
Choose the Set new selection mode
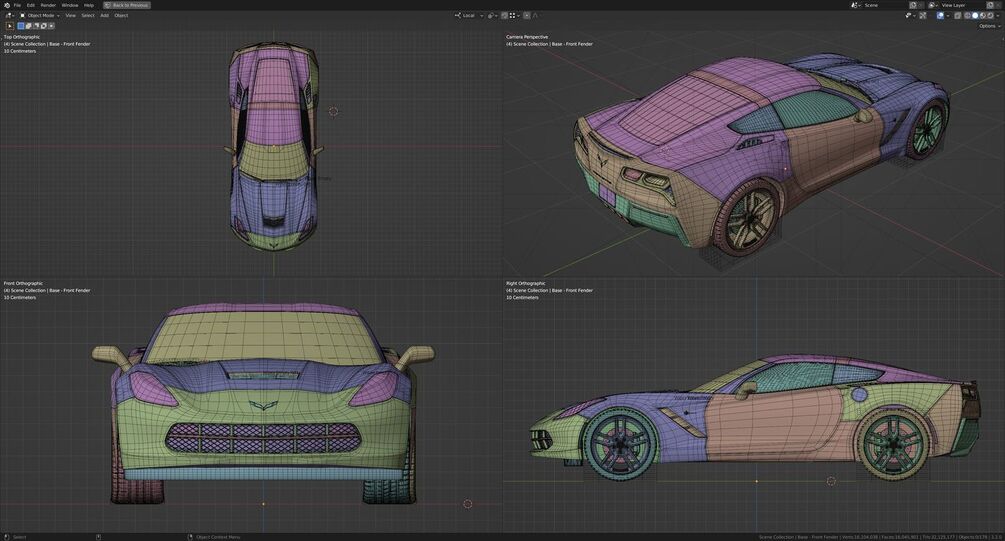[x=21, y=26]
